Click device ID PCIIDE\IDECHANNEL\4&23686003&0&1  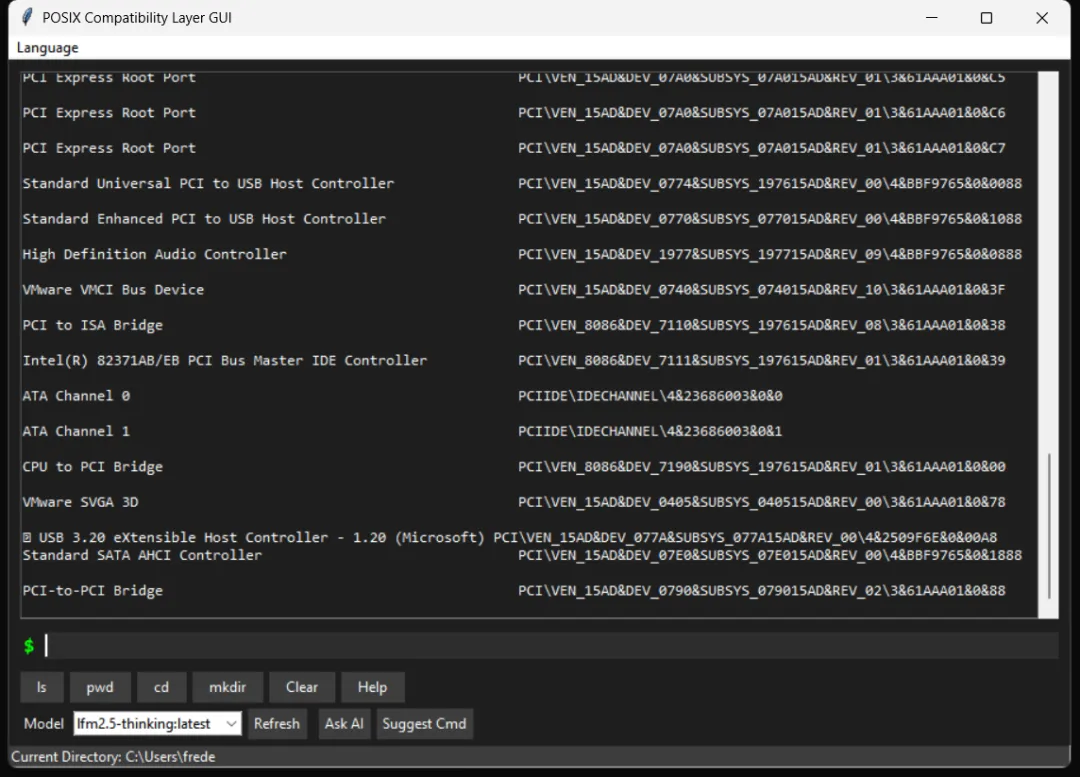pyautogui.click(x=650, y=431)
